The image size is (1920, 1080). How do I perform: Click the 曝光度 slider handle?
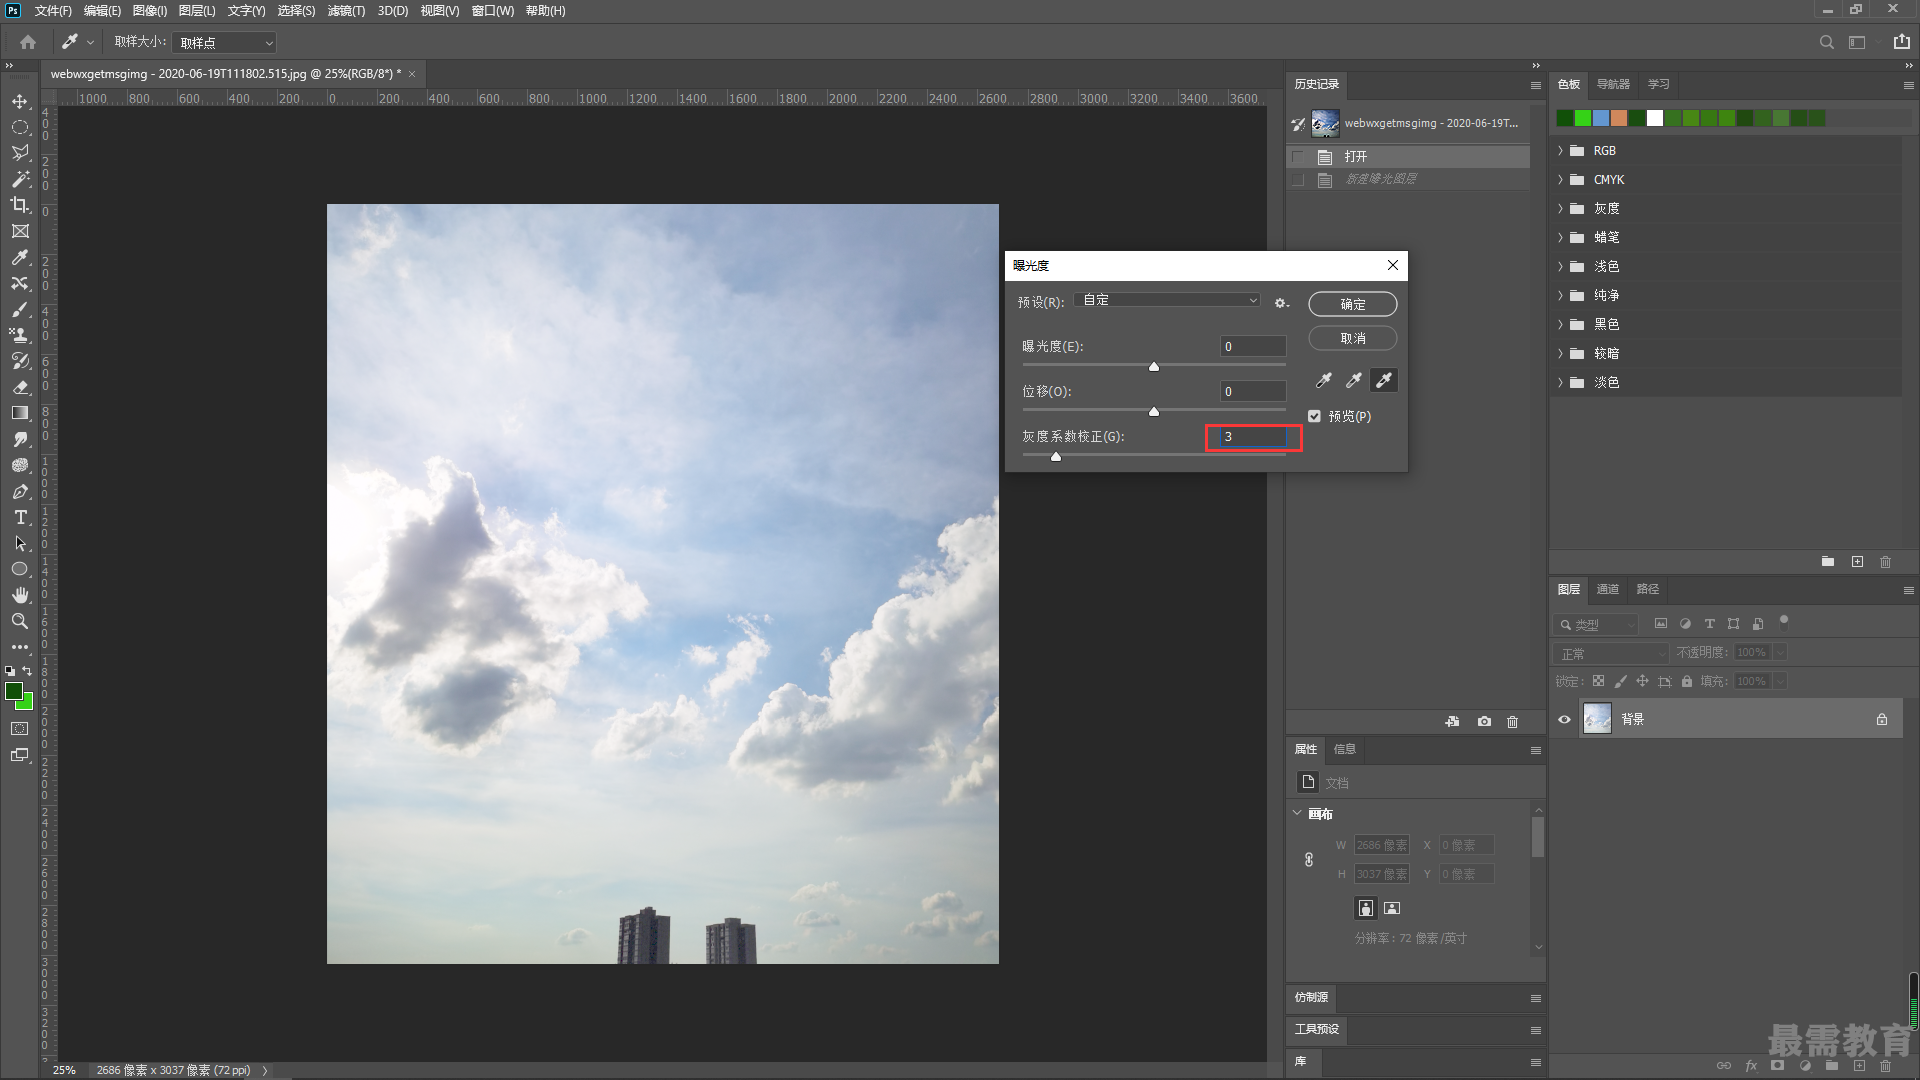tap(1154, 367)
